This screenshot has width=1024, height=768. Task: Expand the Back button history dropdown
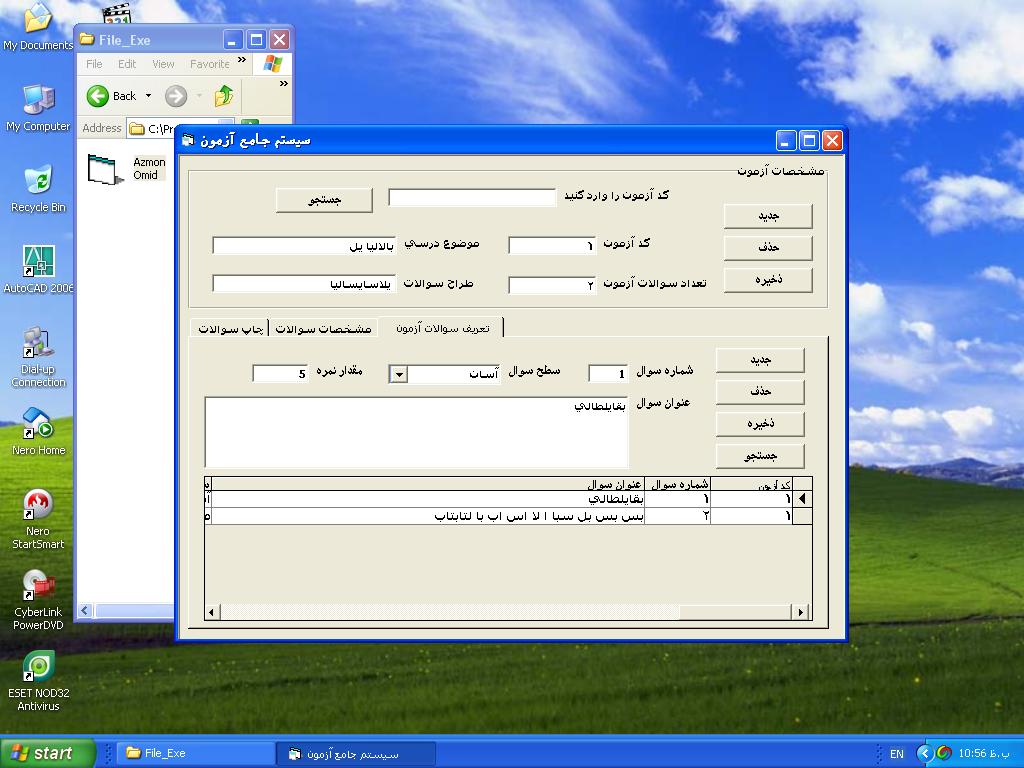tap(148, 97)
